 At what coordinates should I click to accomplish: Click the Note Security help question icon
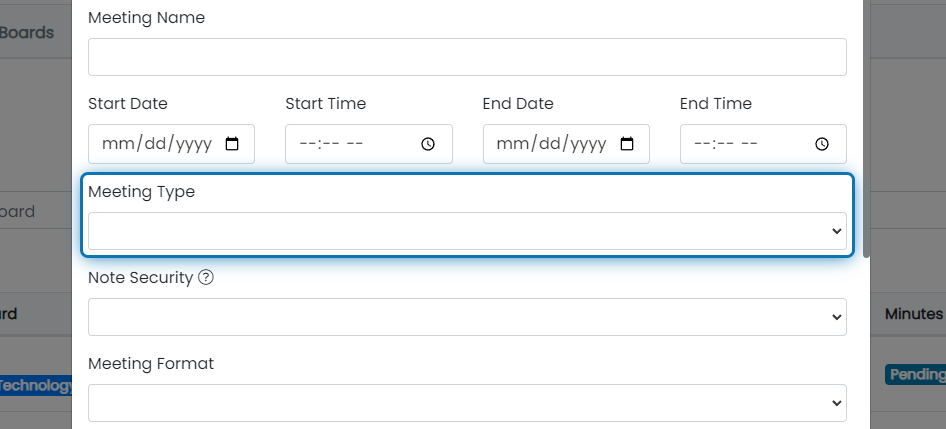click(206, 278)
